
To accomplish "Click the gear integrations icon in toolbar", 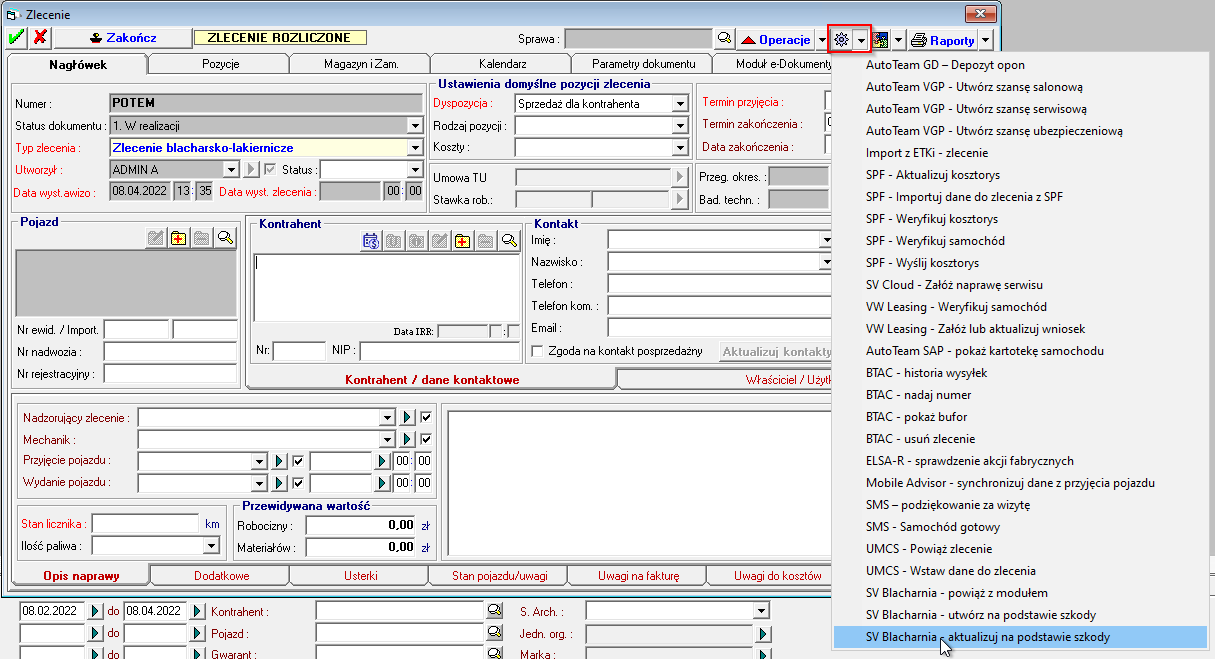I will coord(841,39).
